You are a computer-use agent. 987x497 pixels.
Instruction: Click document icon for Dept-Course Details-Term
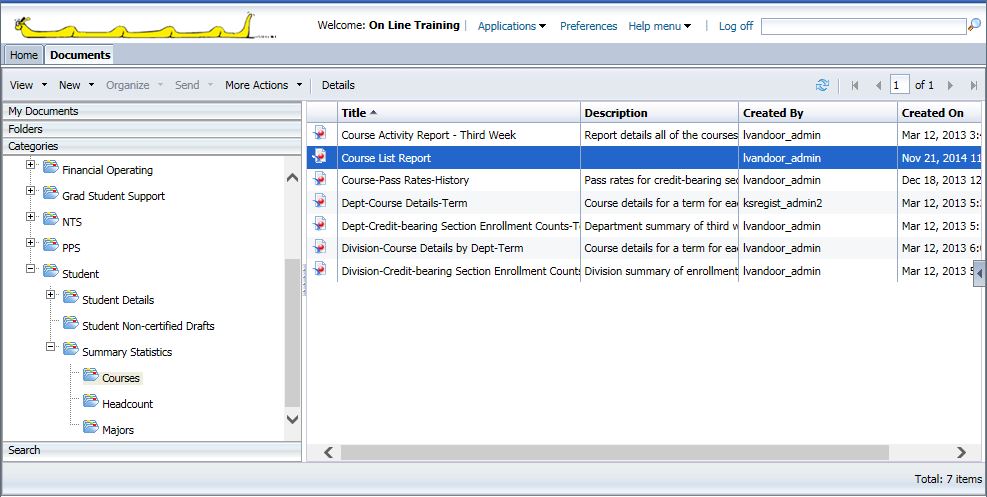(321, 201)
